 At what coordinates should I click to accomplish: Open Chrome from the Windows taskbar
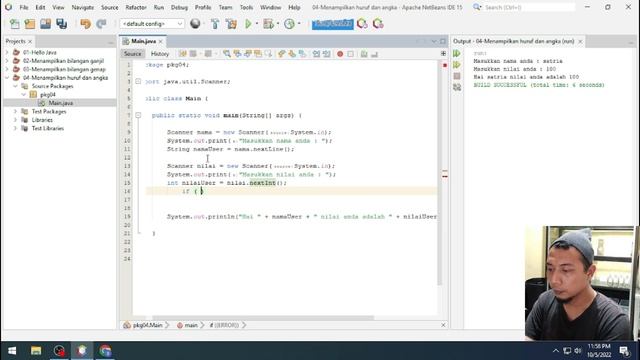105,351
